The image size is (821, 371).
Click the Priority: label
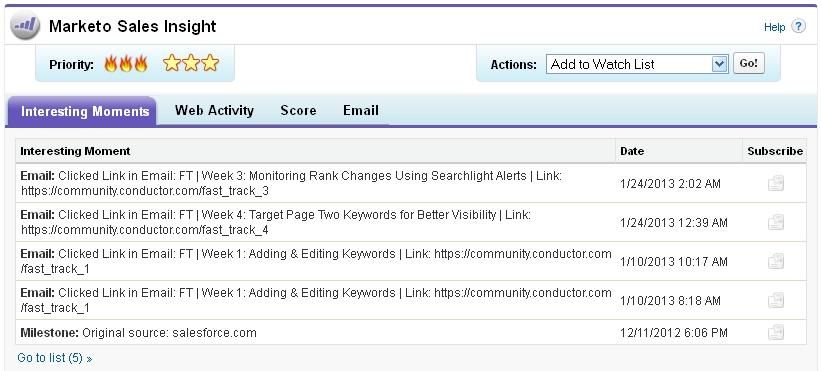coord(71,65)
